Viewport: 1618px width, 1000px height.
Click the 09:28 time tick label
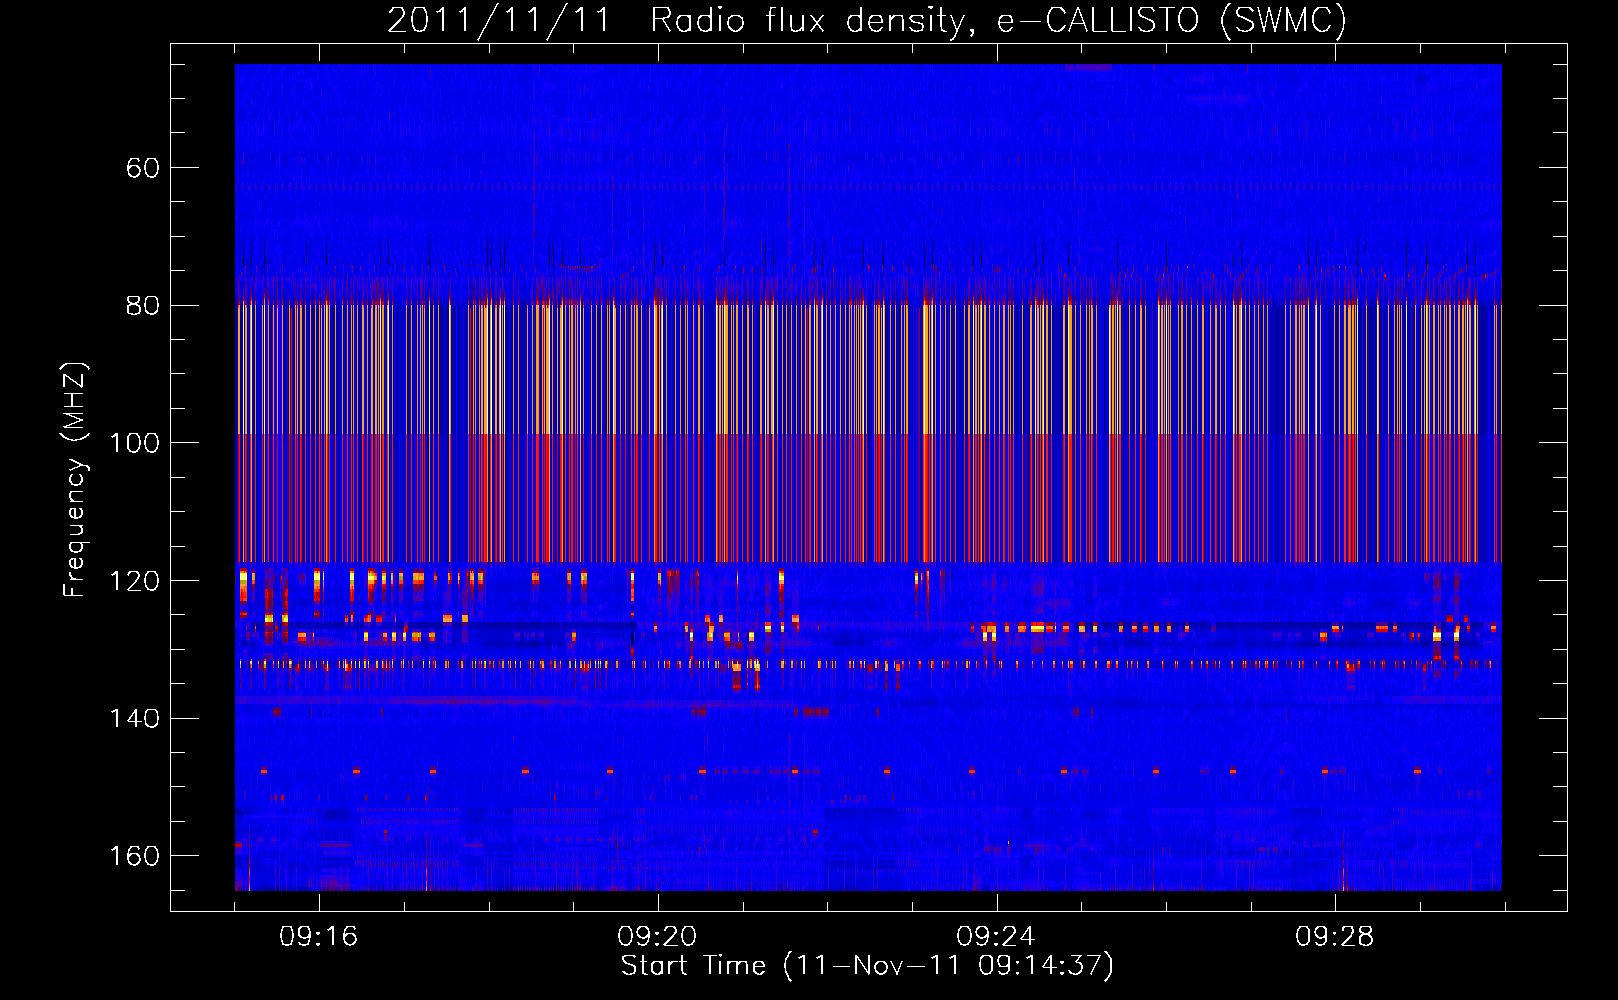(1335, 937)
